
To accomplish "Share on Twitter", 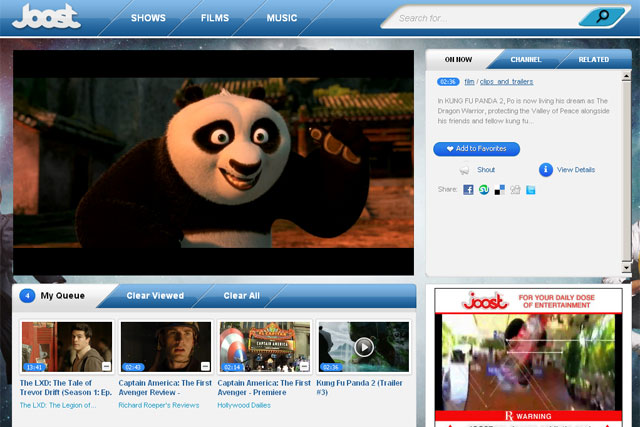I will [x=531, y=190].
